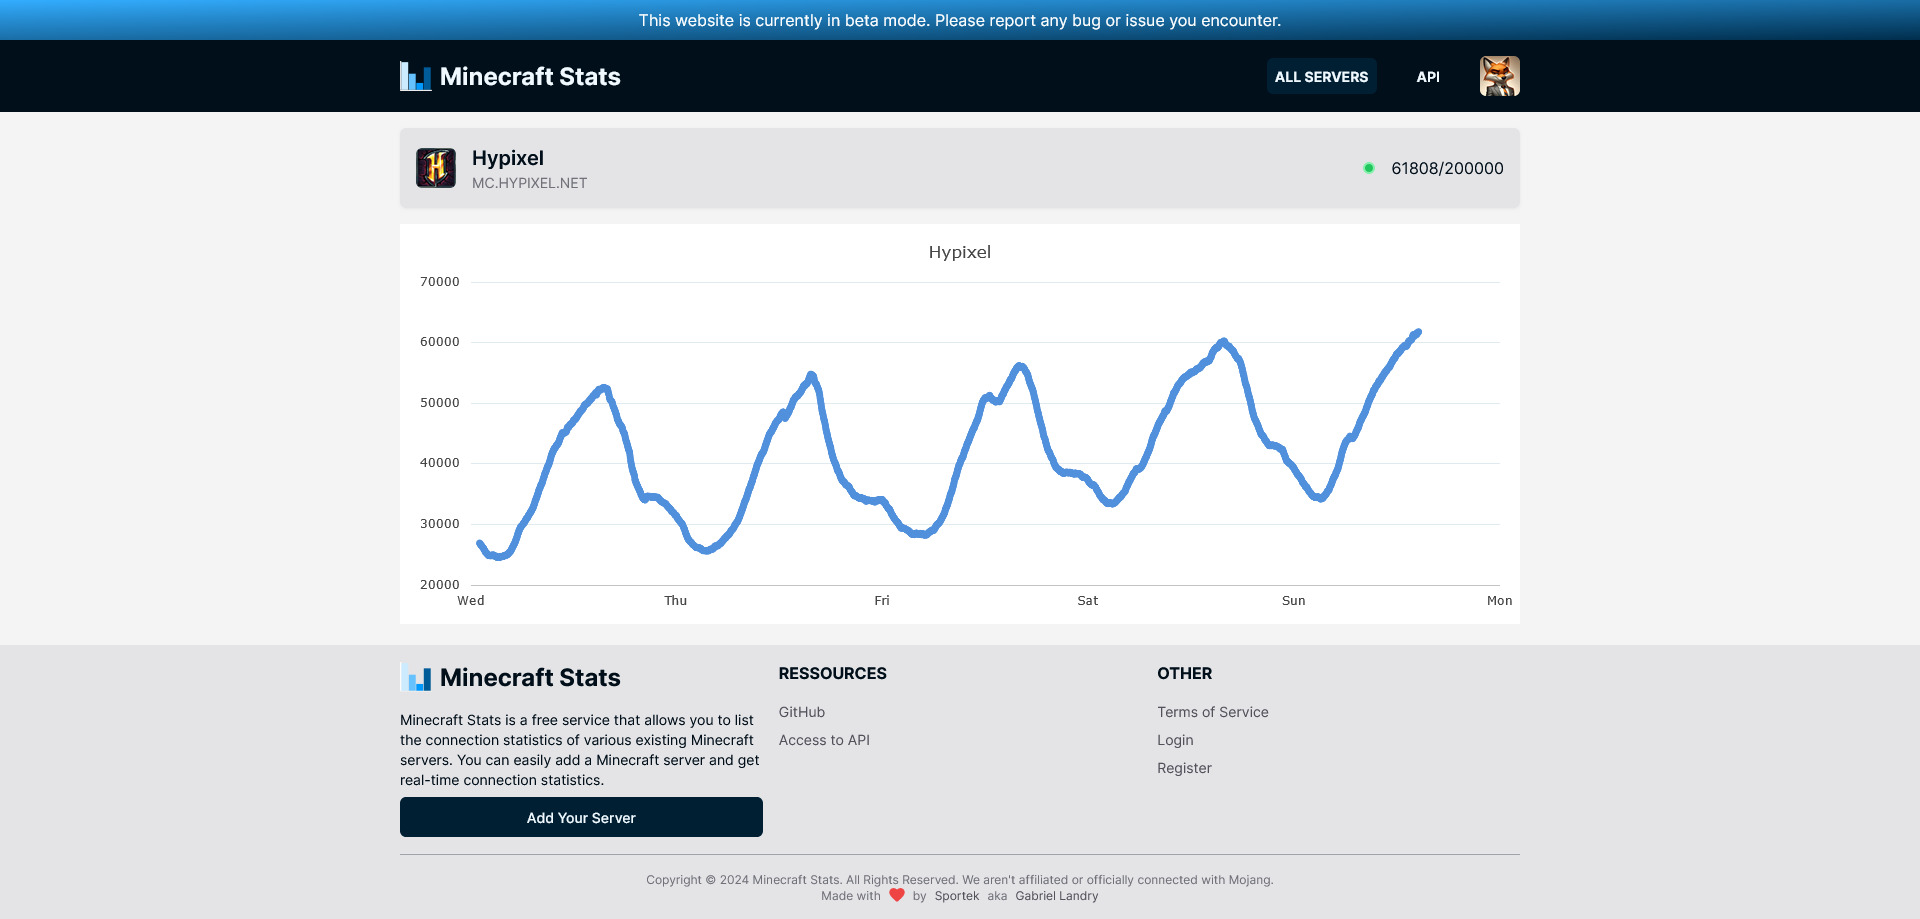The height and width of the screenshot is (919, 1920).
Task: Click the 70000 y-axis label
Action: pyautogui.click(x=440, y=282)
